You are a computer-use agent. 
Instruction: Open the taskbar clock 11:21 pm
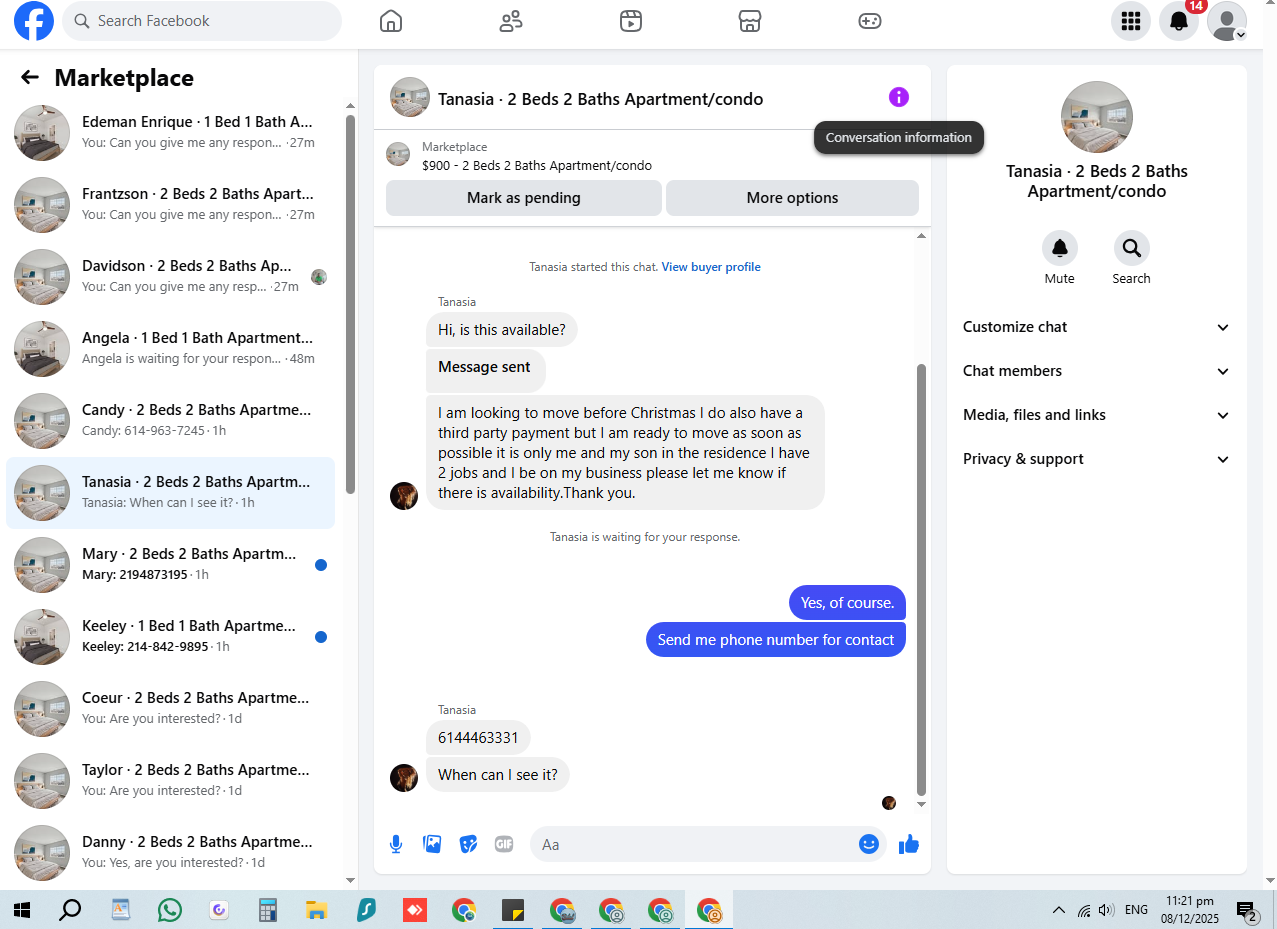[1190, 910]
